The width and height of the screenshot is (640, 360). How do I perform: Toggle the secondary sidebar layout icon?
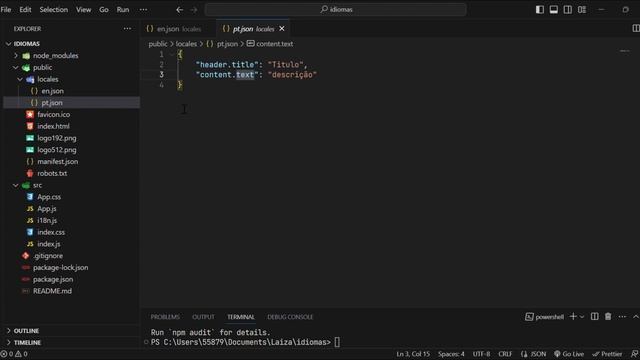[567, 9]
